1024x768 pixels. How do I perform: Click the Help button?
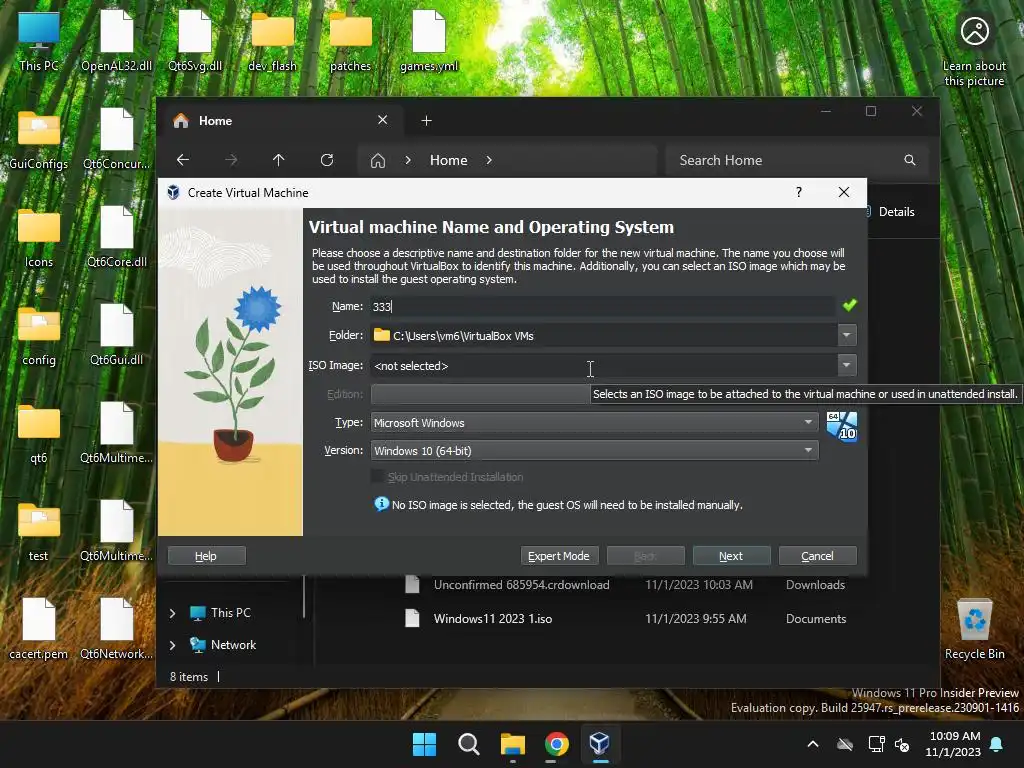click(x=206, y=556)
